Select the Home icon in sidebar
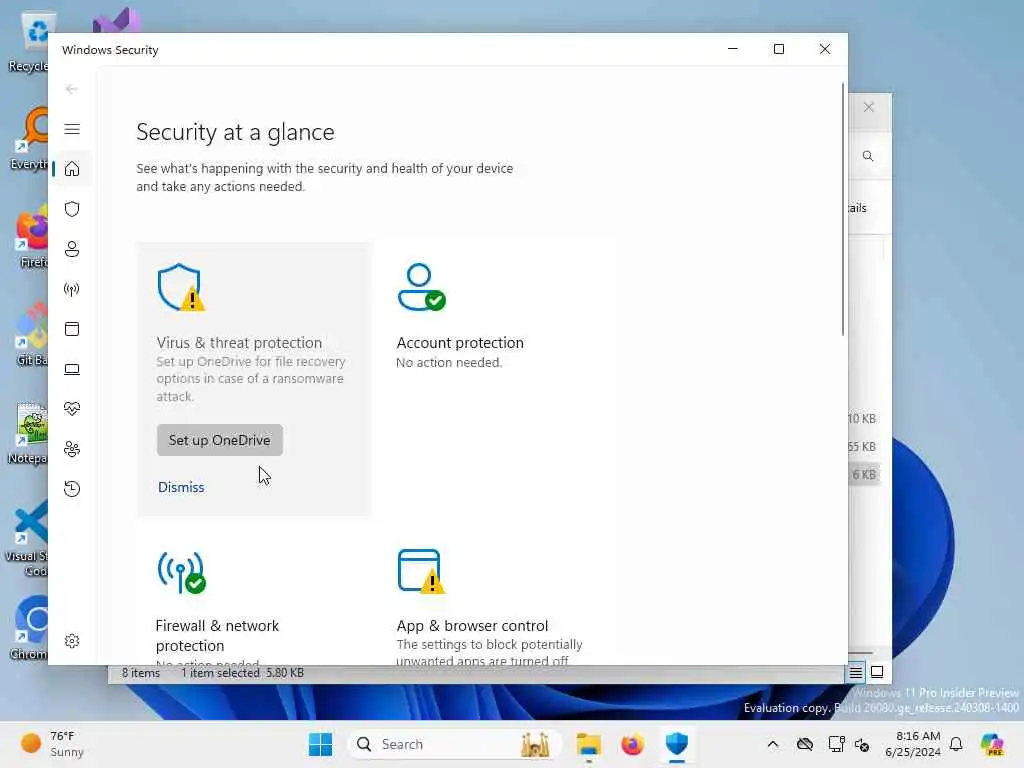The width and height of the screenshot is (1024, 768). tap(72, 169)
